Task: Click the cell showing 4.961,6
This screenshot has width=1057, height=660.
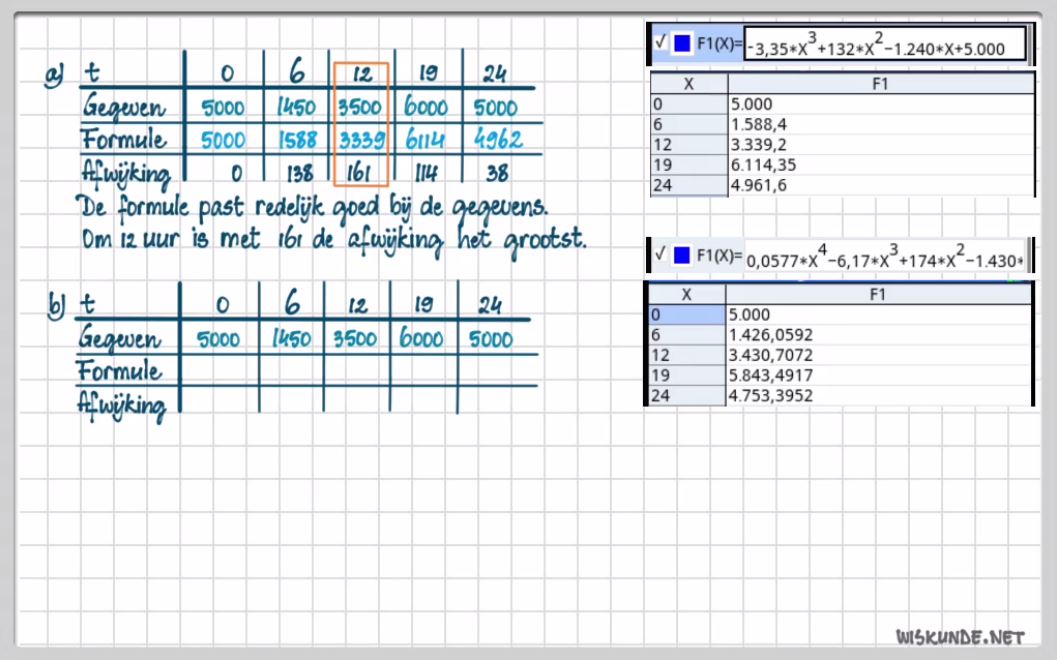Action: pos(880,185)
